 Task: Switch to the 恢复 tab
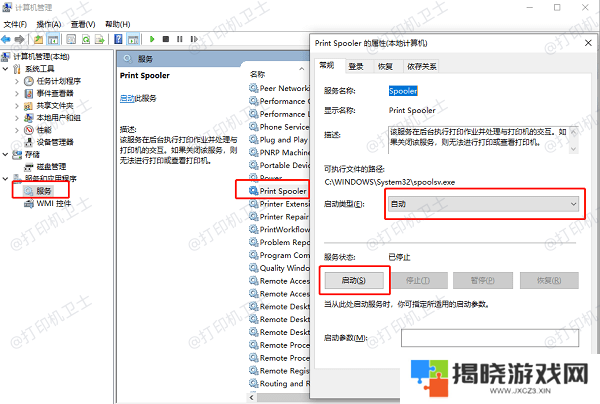tap(385, 67)
